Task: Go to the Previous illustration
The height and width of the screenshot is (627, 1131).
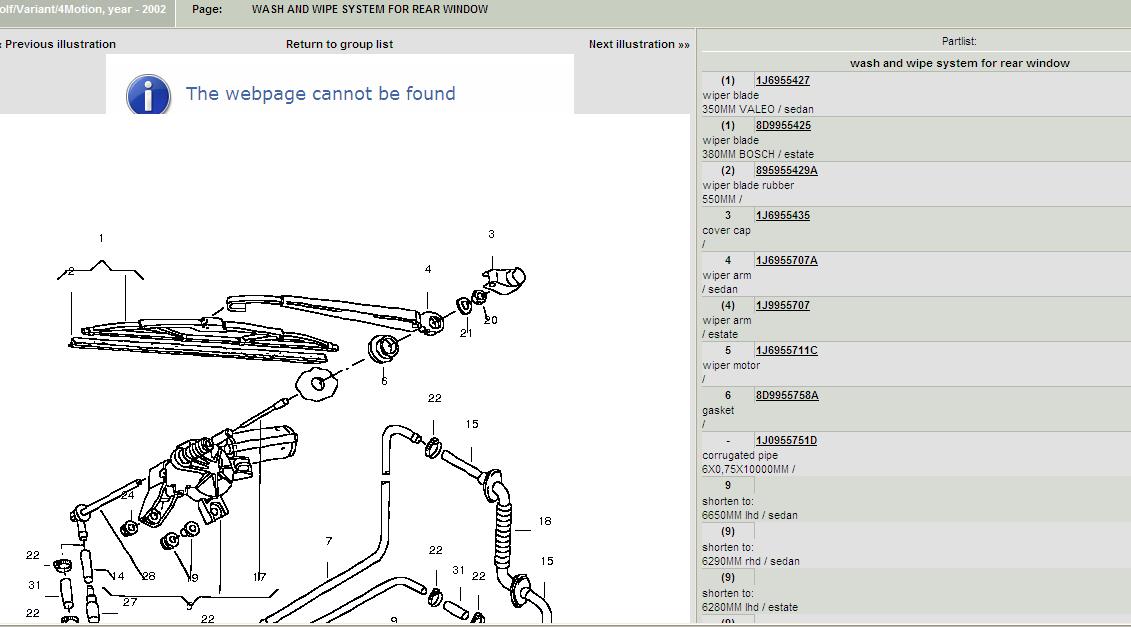Action: 58,44
